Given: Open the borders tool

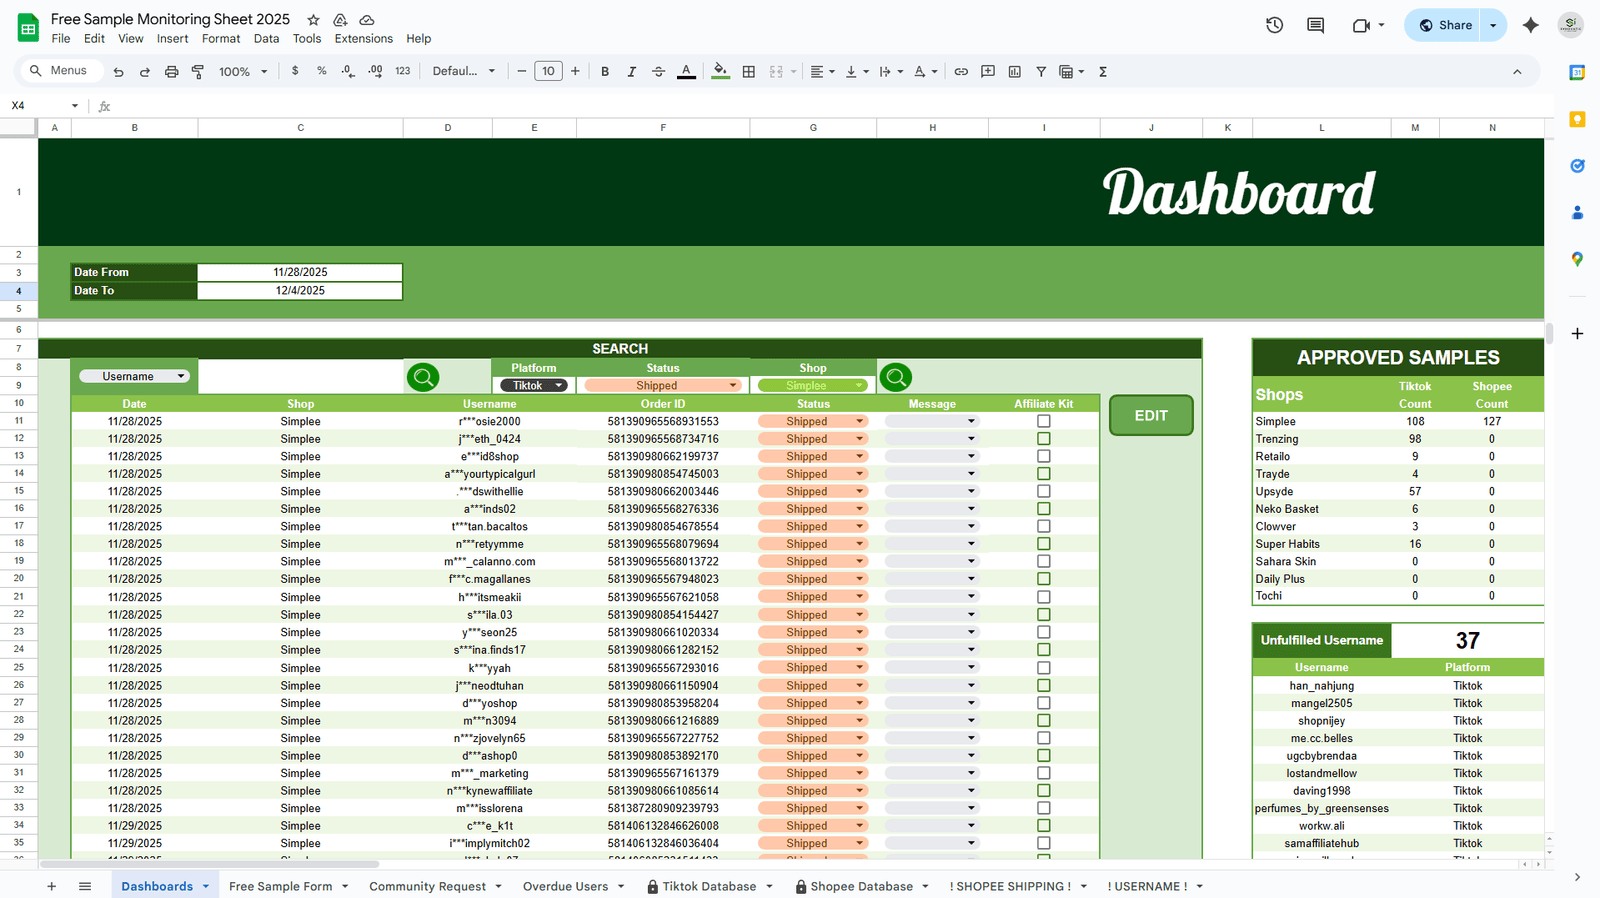Looking at the screenshot, I should 748,71.
